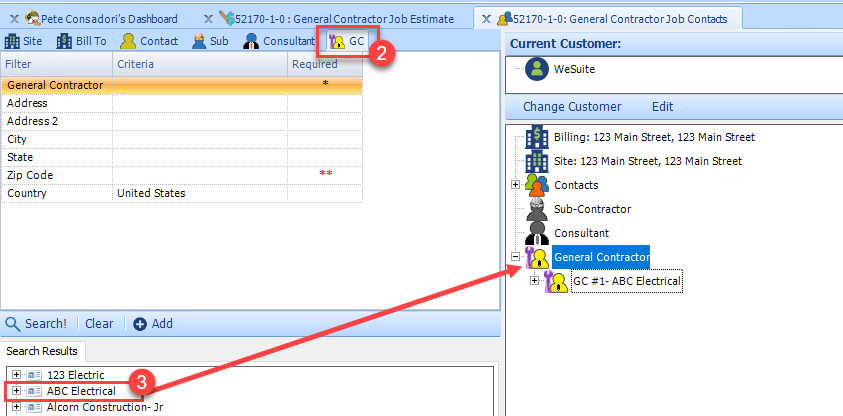Click the yellow Contact person icon
Image resolution: width=843 pixels, height=416 pixels.
click(x=128, y=41)
